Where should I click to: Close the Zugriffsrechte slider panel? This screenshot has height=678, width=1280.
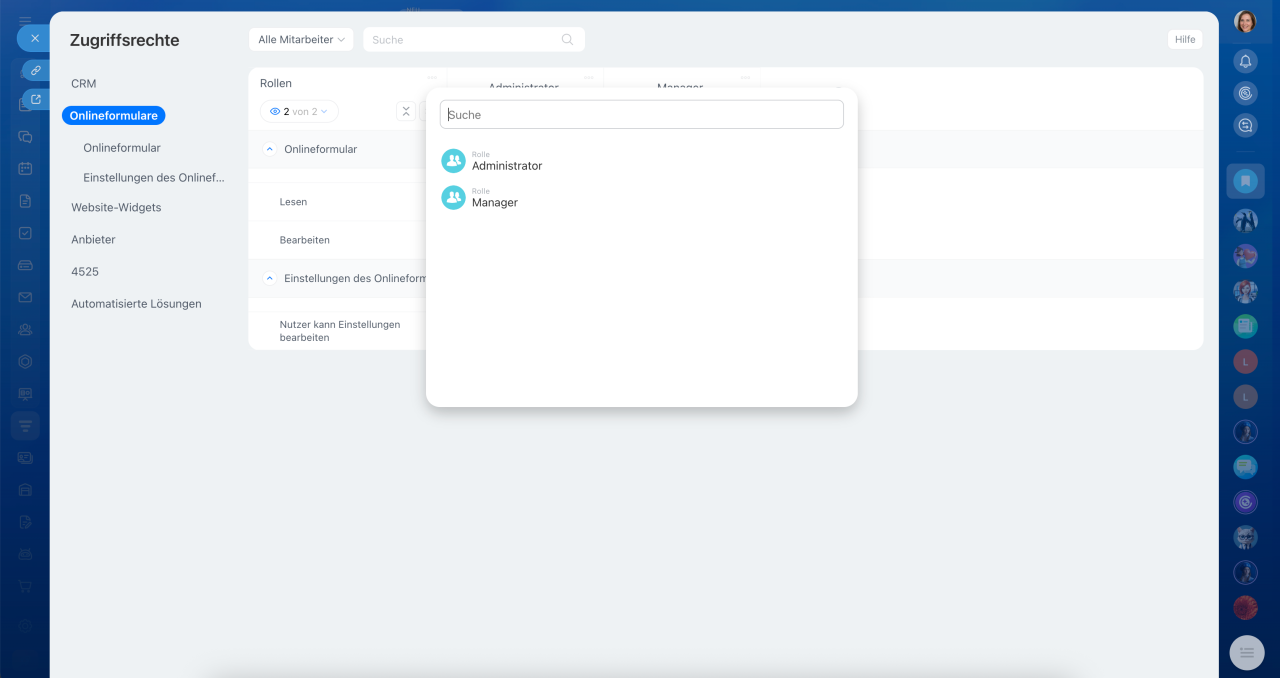34,38
